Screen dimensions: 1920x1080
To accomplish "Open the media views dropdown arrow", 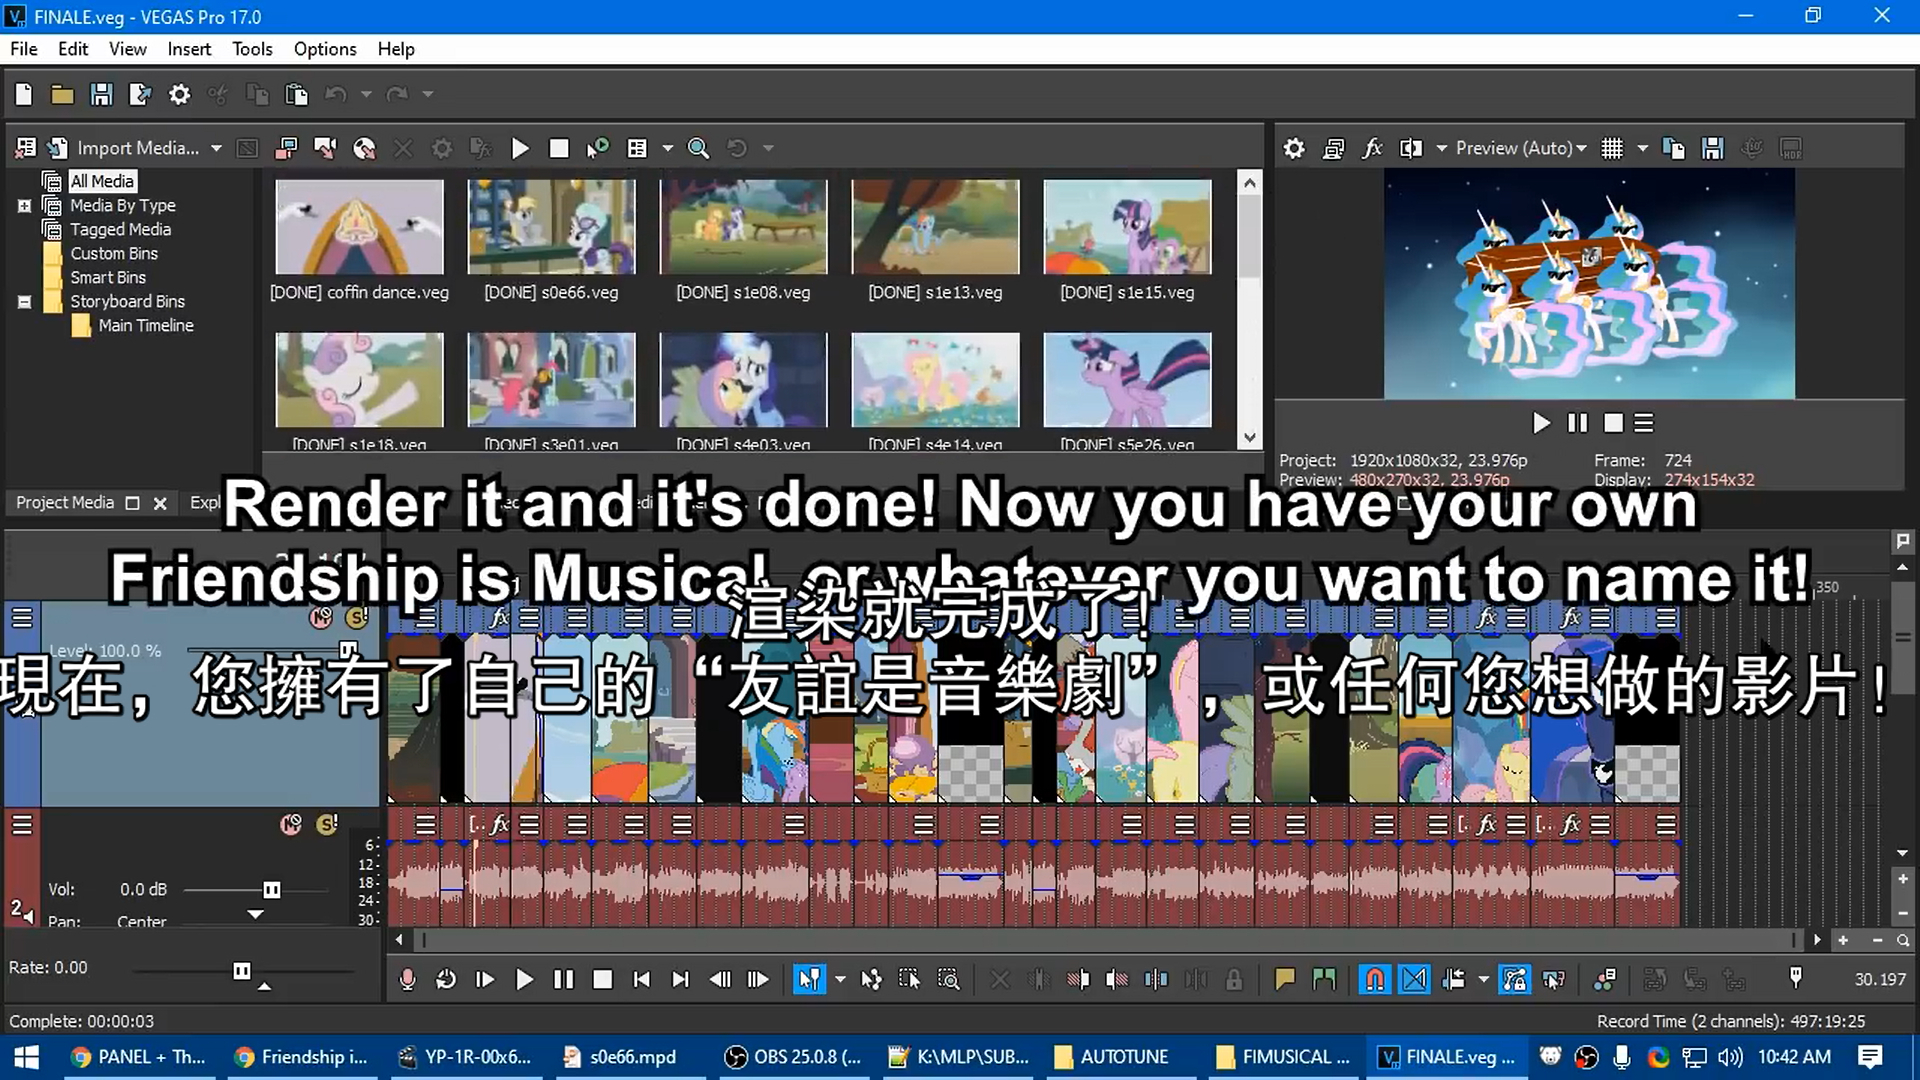I will click(x=667, y=148).
